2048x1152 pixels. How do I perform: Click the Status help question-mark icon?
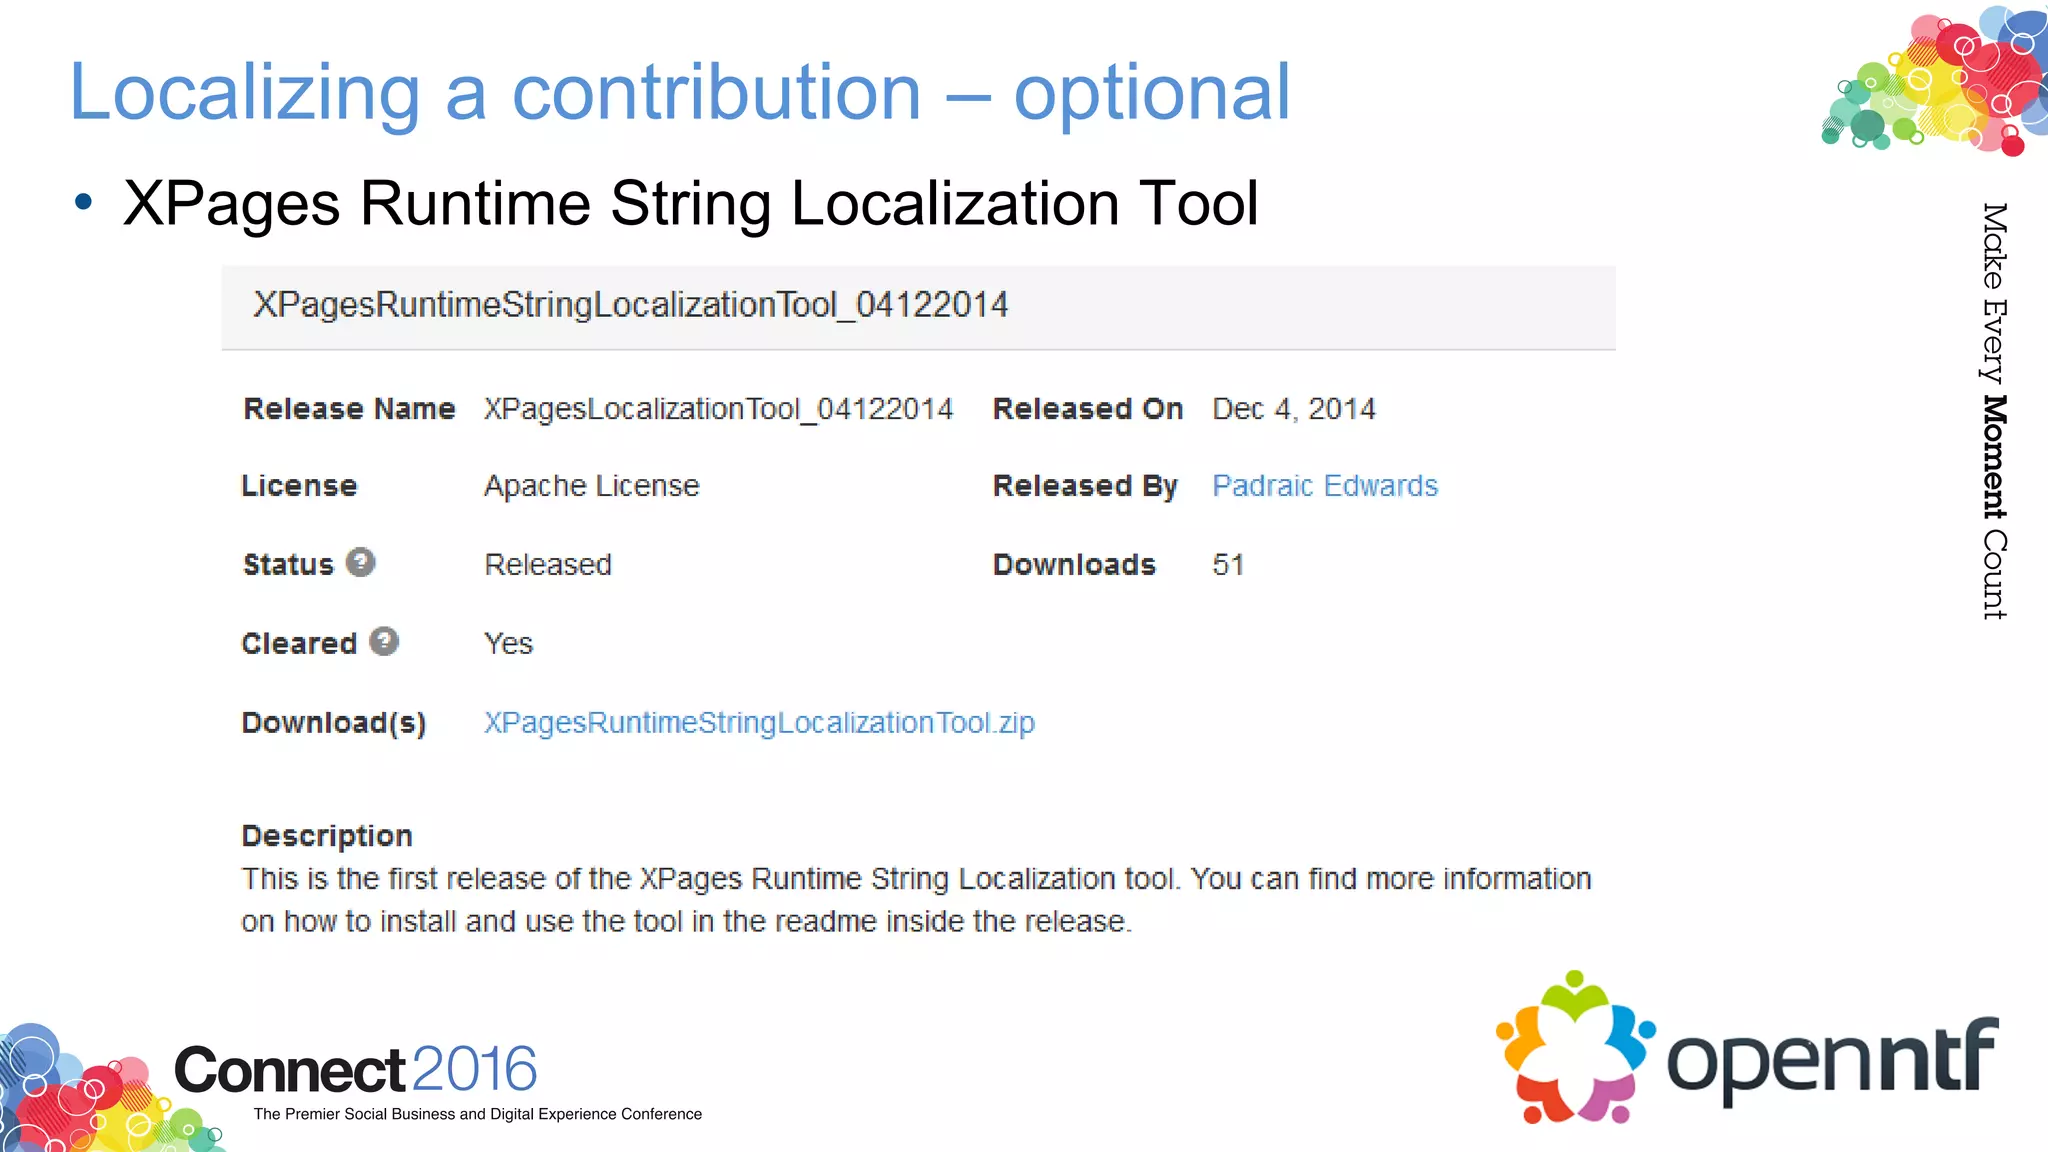pos(360,563)
